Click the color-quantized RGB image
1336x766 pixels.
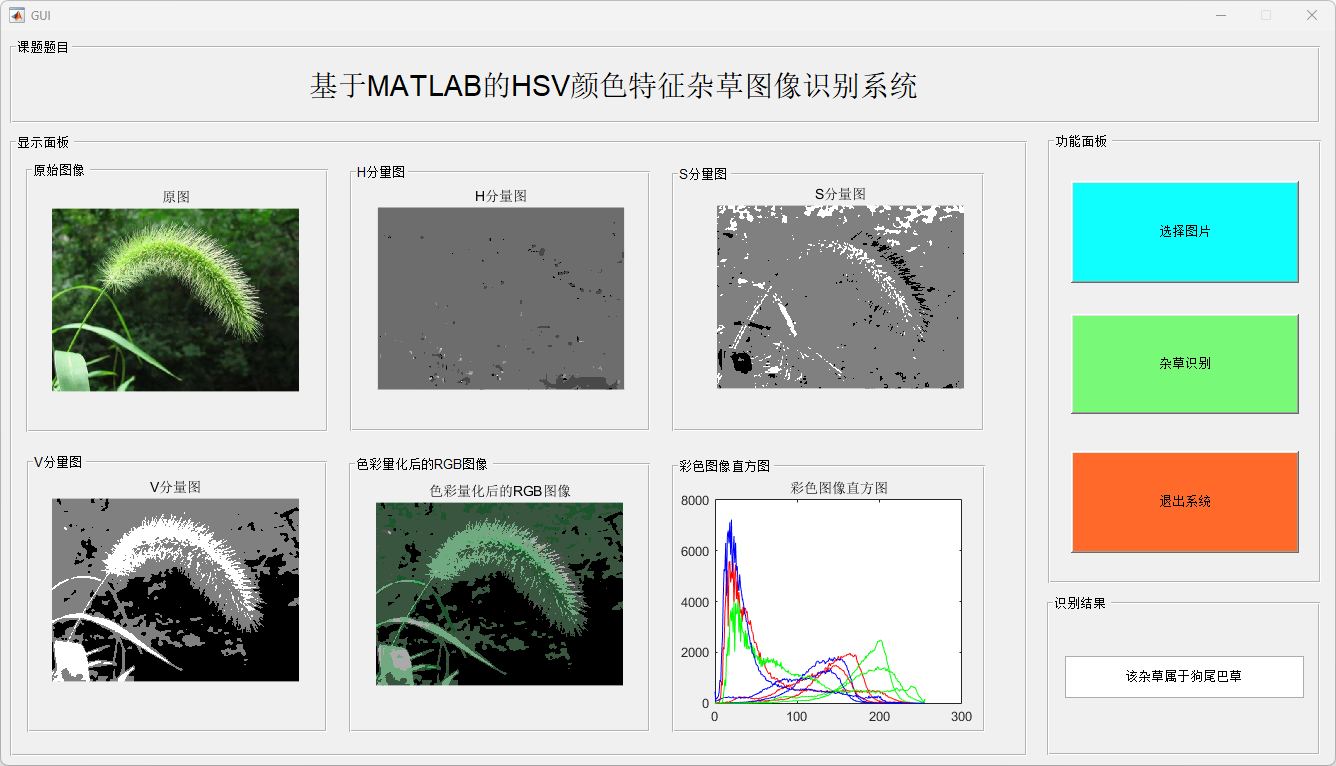(x=499, y=593)
